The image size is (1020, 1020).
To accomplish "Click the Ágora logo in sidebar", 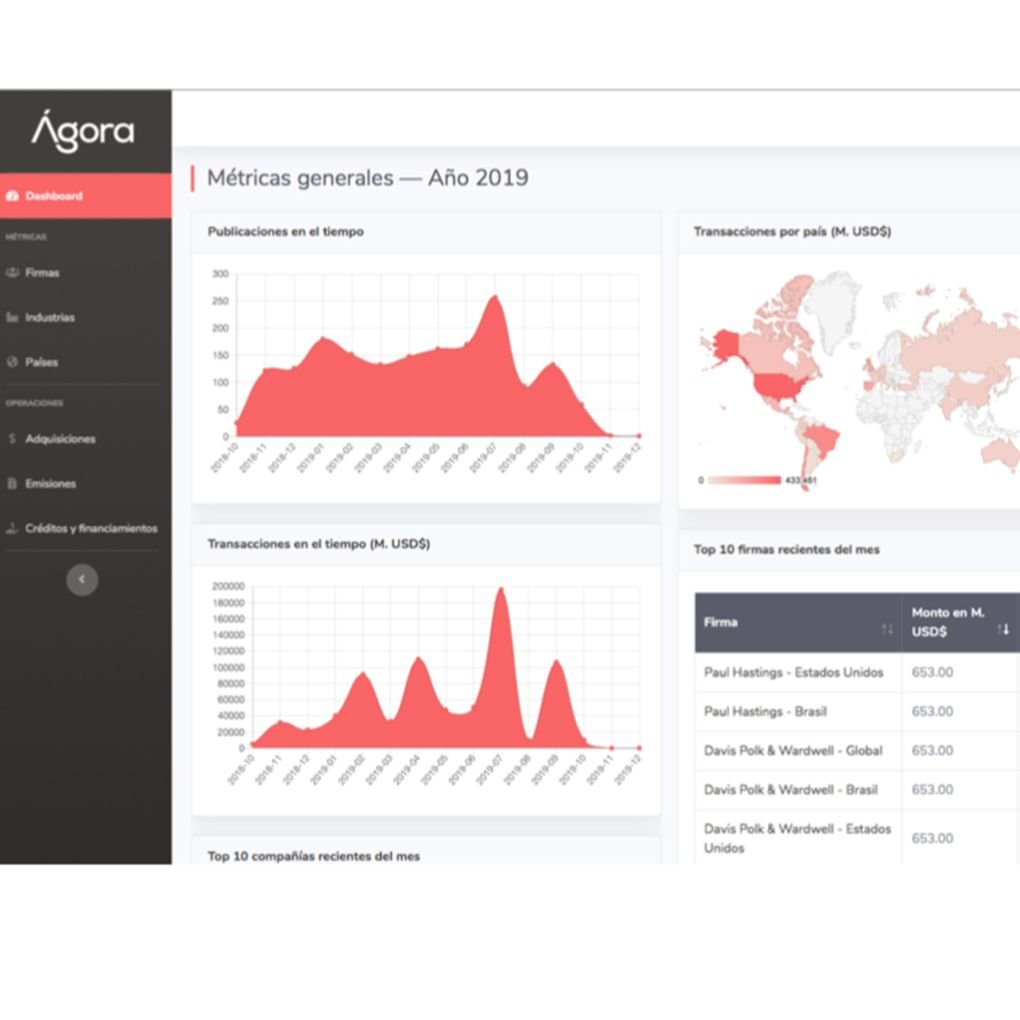I will pos(83,132).
